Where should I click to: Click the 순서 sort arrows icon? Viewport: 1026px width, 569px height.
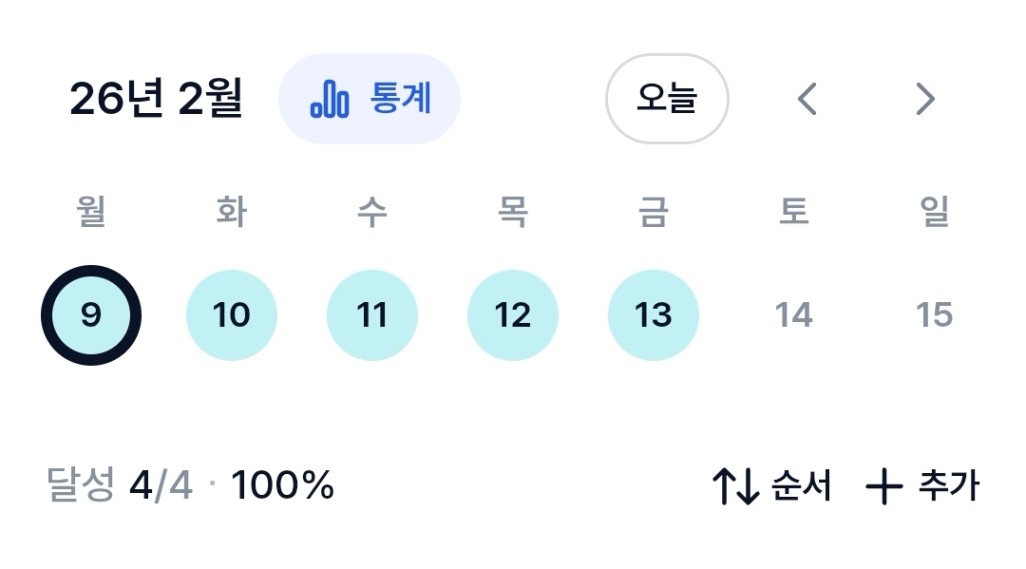pyautogui.click(x=735, y=487)
